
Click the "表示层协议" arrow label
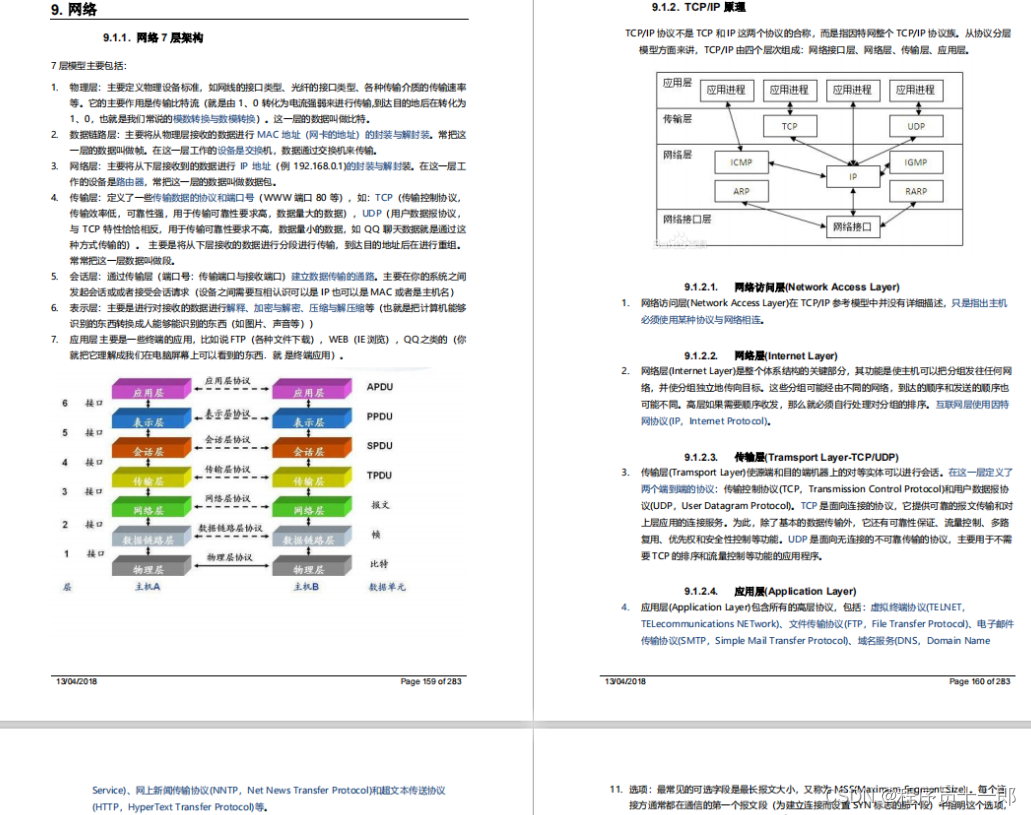[x=228, y=414]
